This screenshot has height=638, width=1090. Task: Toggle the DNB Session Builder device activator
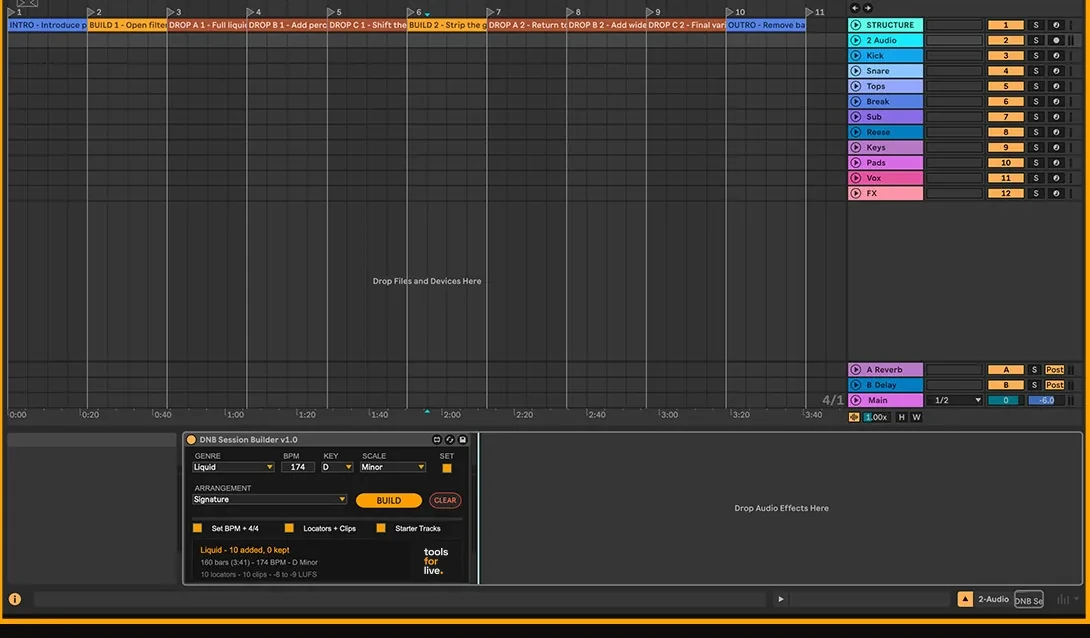(x=191, y=440)
